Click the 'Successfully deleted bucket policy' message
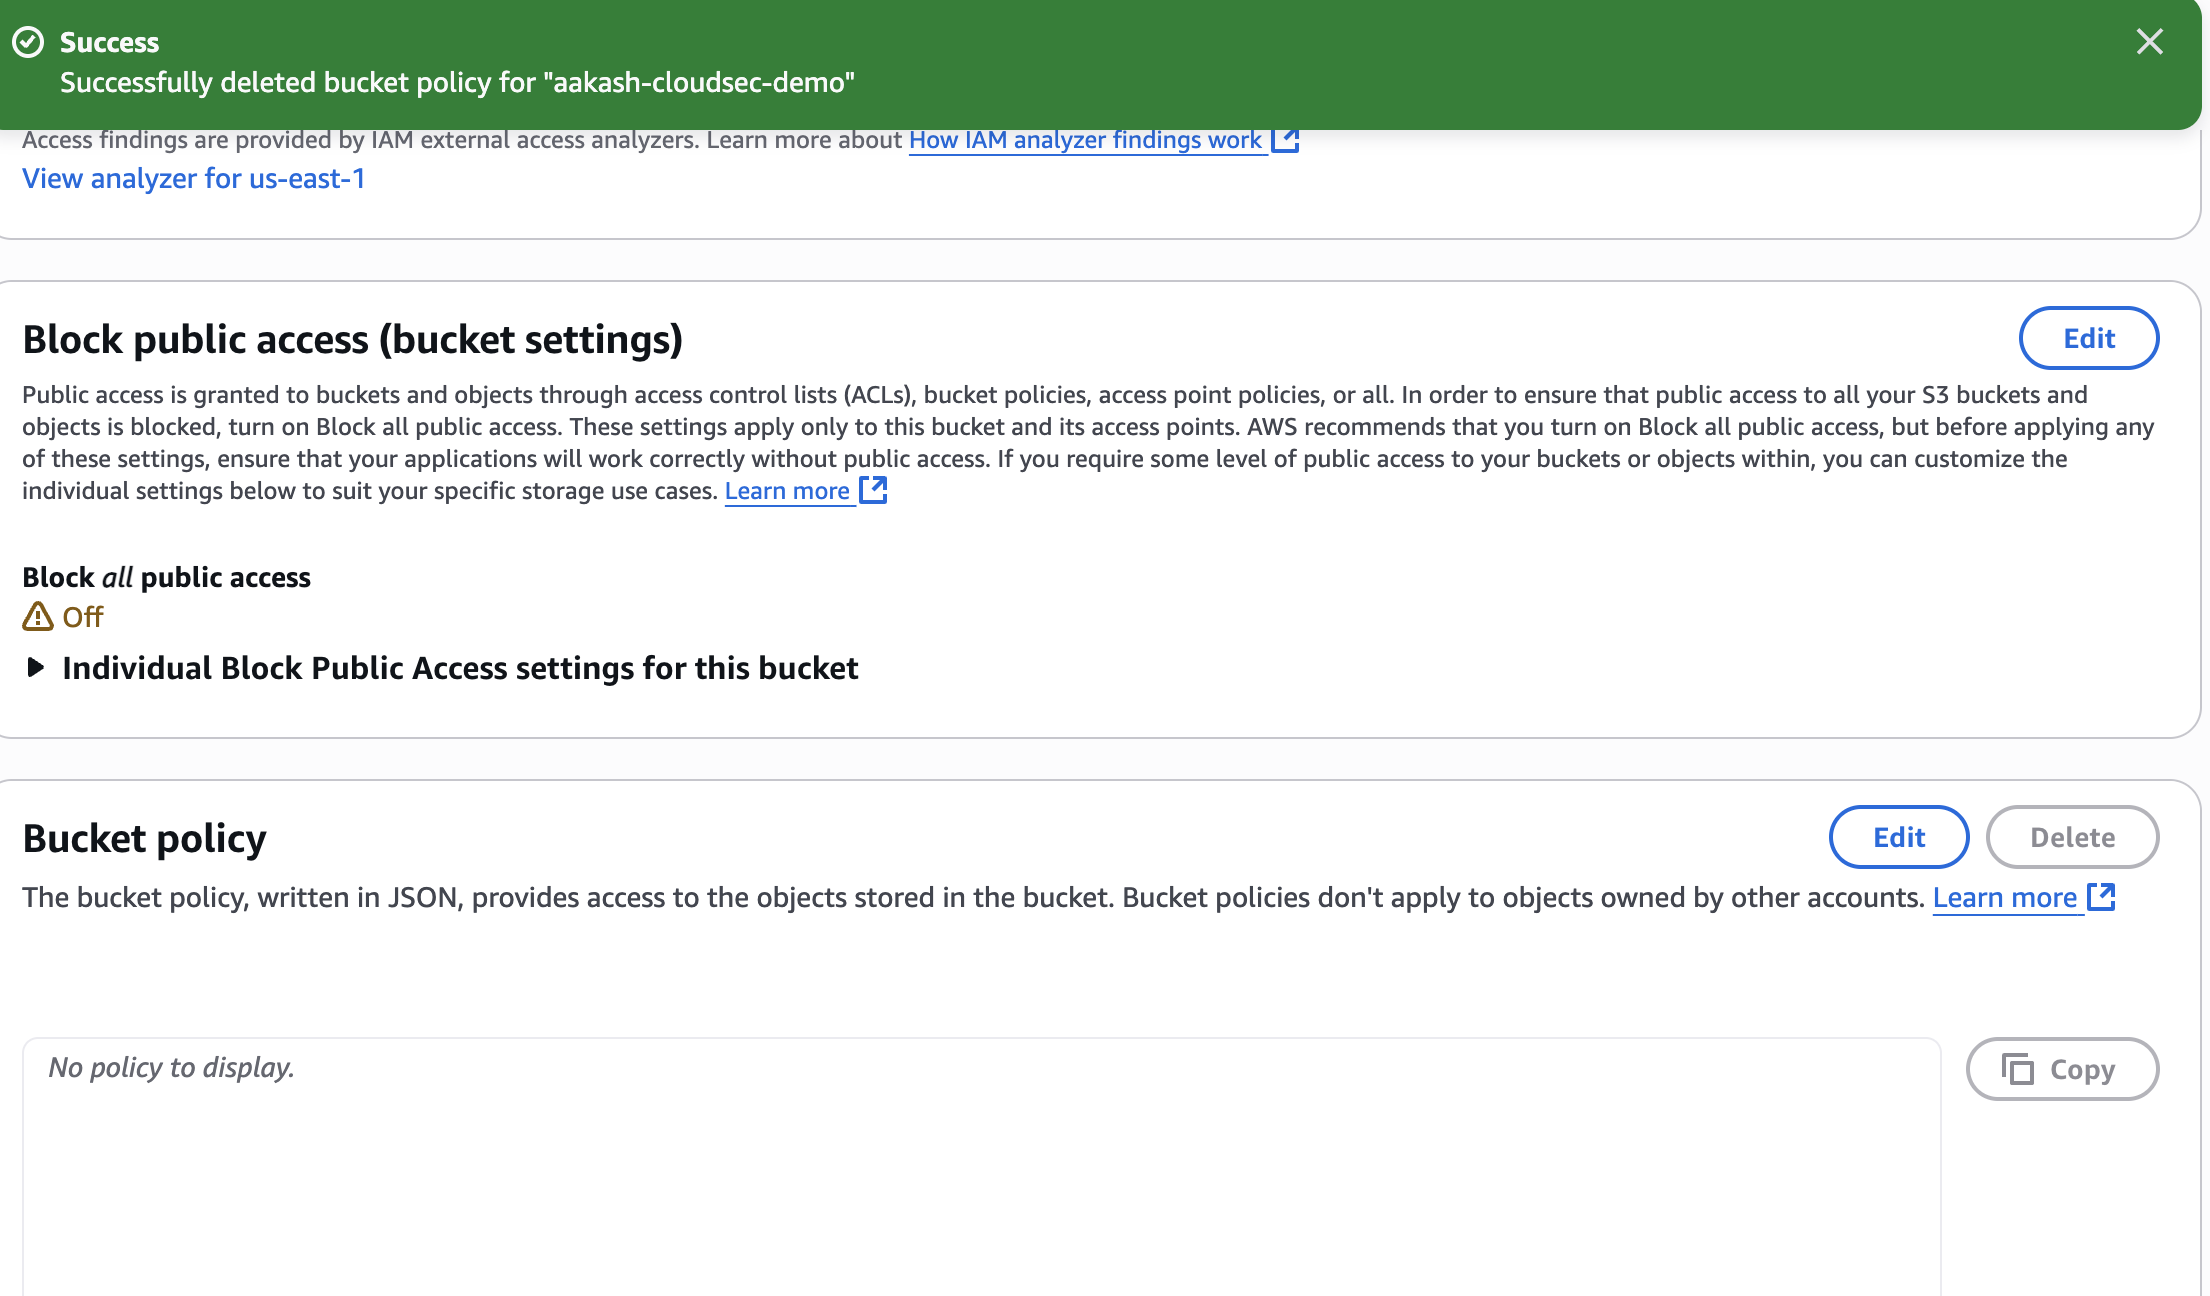 457,82
